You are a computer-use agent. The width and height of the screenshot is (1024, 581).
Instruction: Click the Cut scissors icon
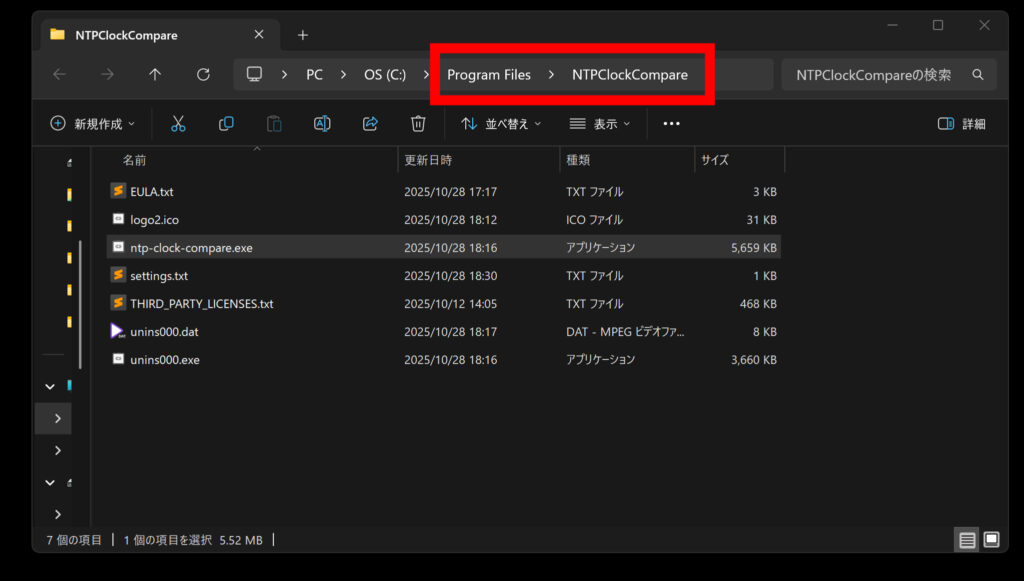[x=178, y=124]
